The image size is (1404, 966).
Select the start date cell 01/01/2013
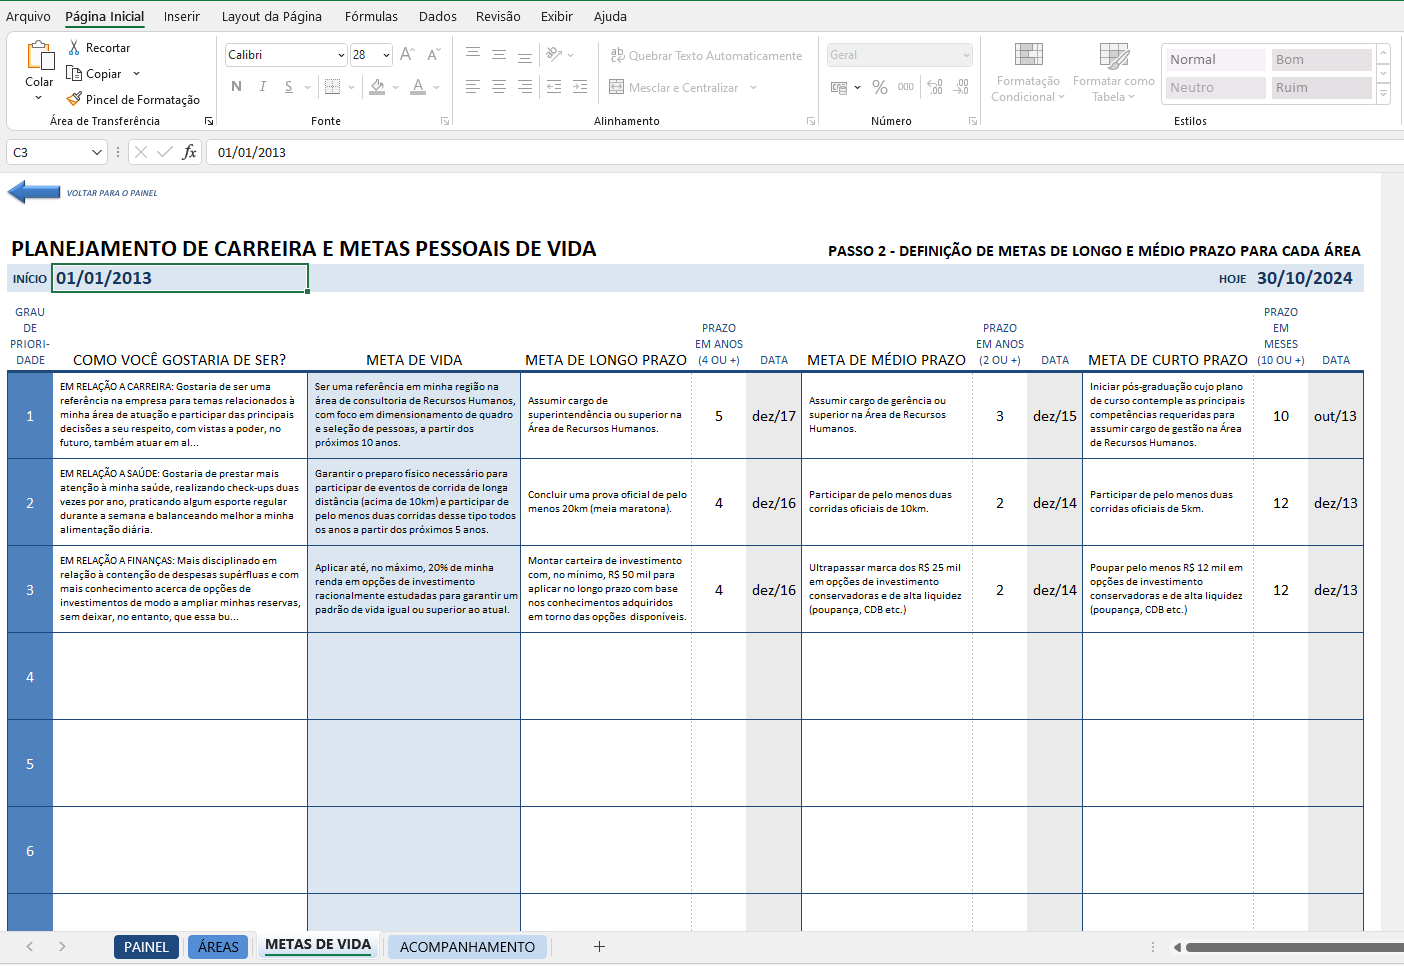tap(180, 278)
